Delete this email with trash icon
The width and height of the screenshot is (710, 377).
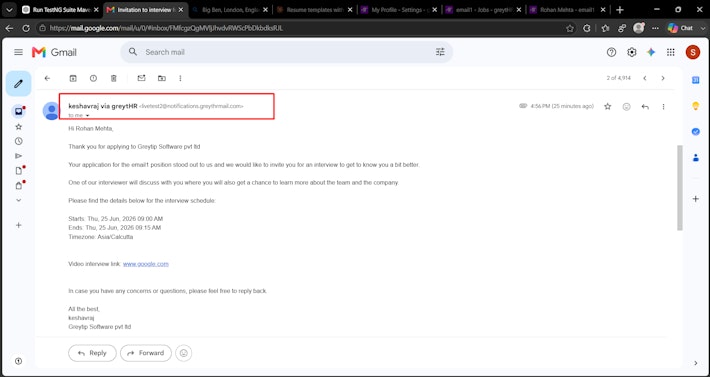(114, 78)
